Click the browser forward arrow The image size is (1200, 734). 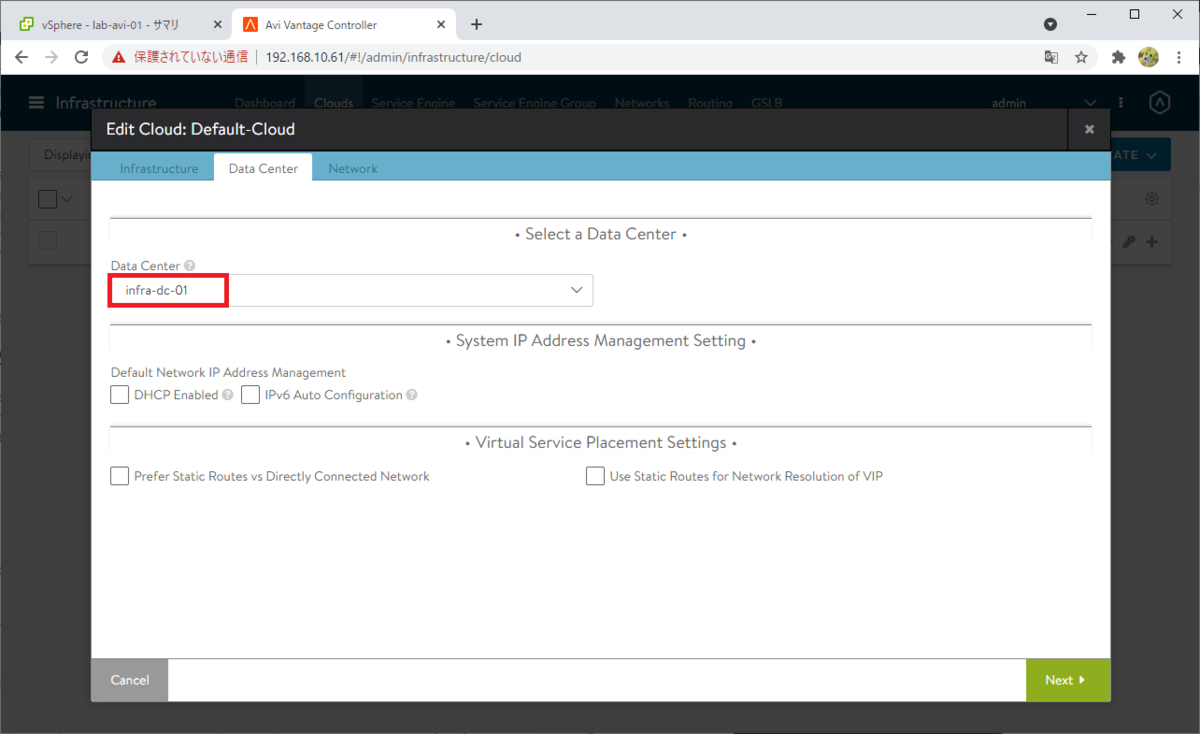pyautogui.click(x=52, y=57)
